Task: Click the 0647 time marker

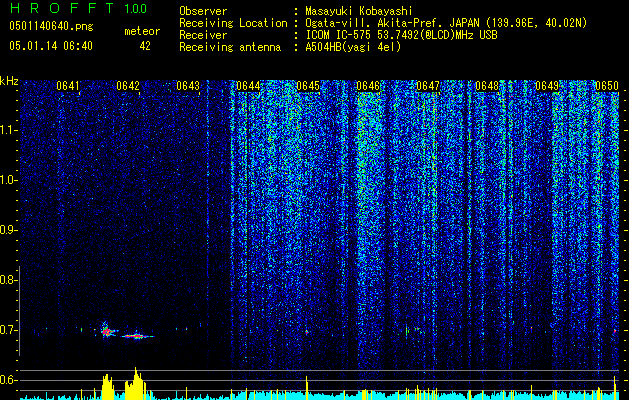Action: tap(428, 86)
